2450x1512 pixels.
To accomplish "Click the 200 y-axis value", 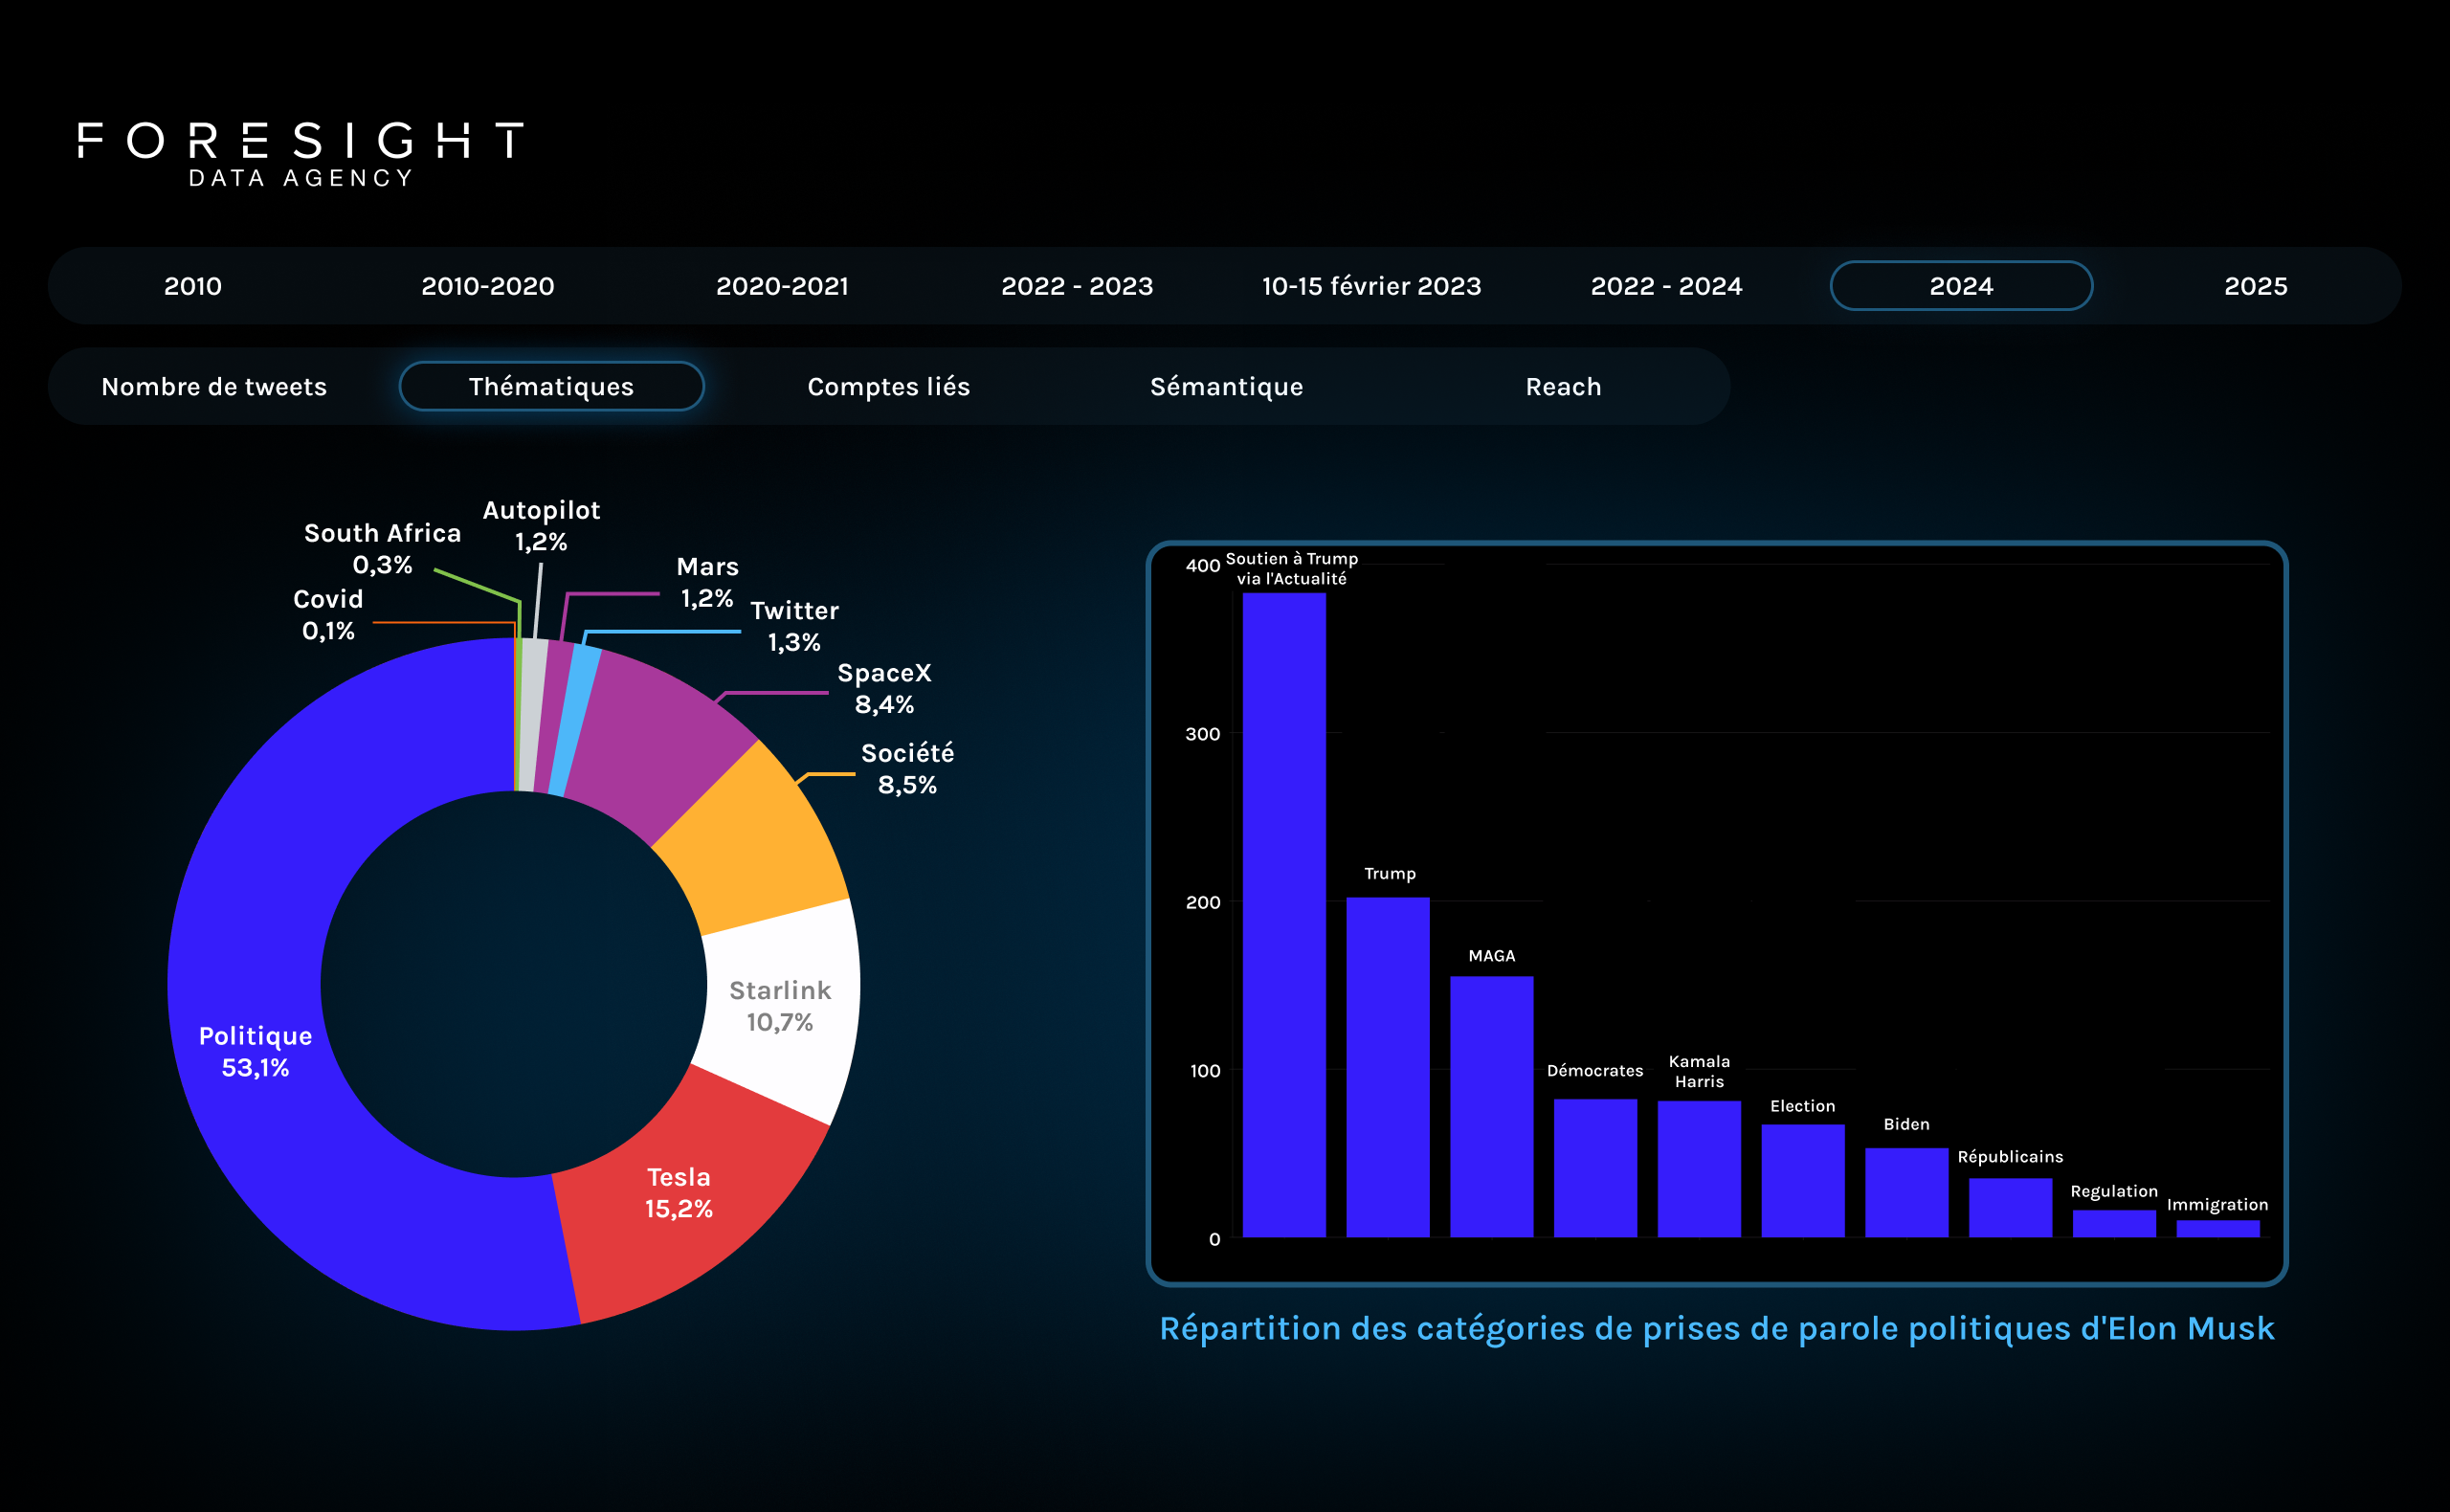I will point(1202,902).
